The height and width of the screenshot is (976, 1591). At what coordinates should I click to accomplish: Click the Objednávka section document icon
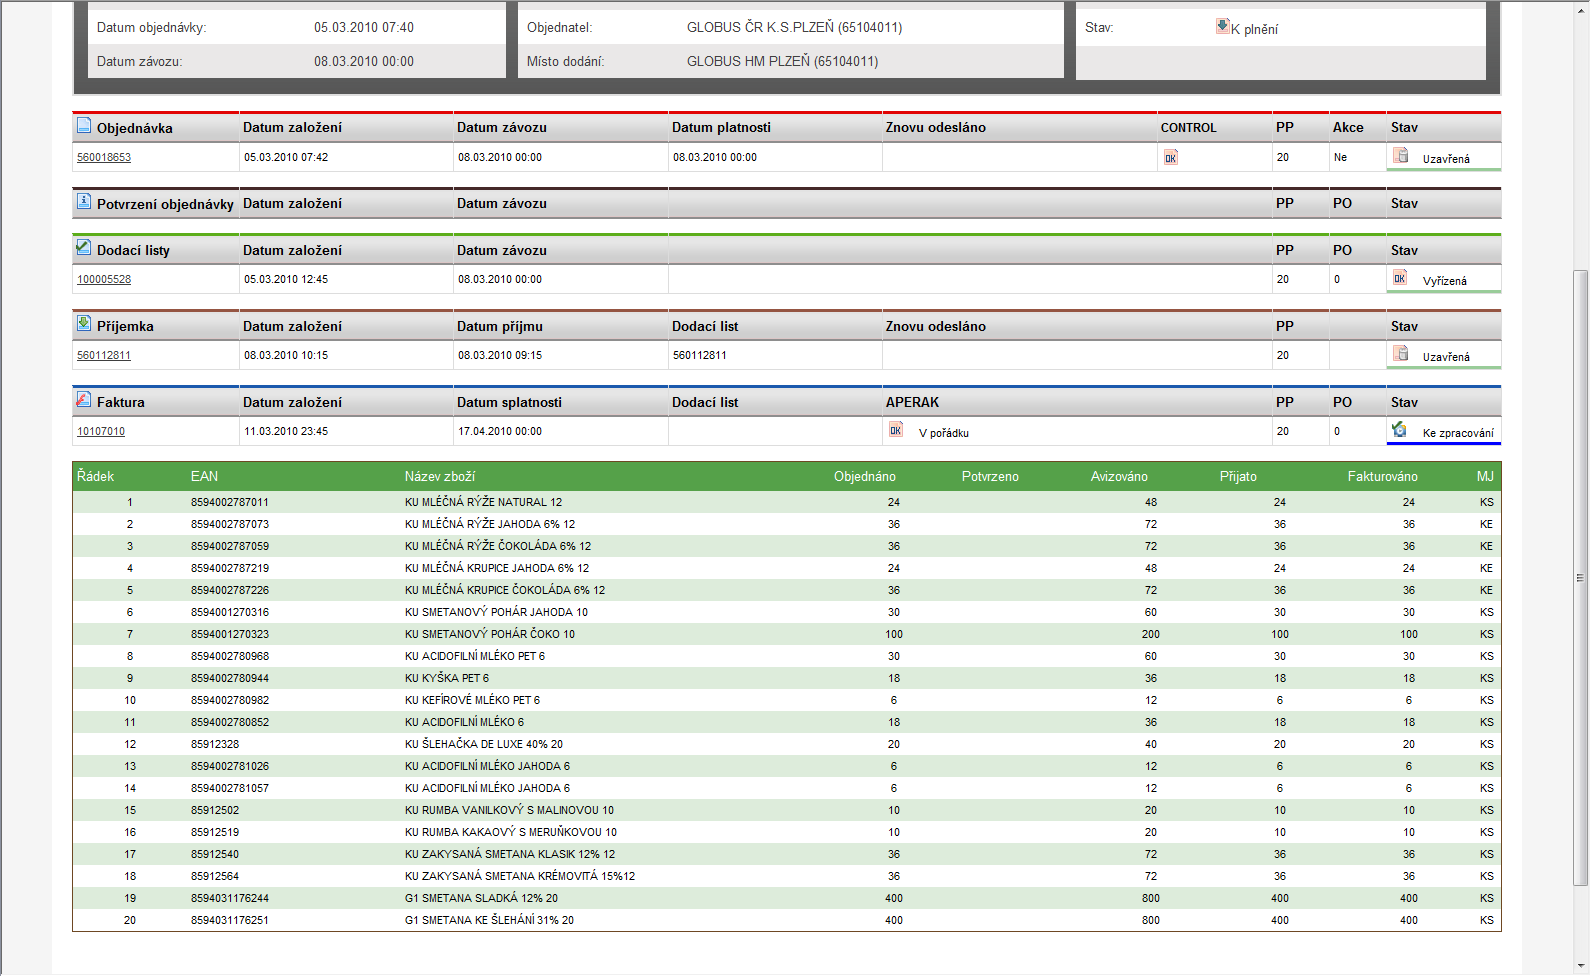pyautogui.click(x=84, y=126)
